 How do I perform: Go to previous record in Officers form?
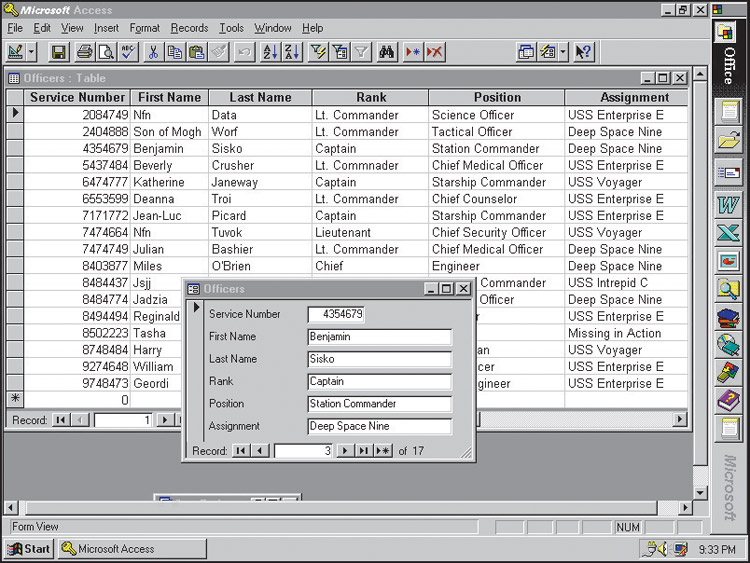[260, 451]
